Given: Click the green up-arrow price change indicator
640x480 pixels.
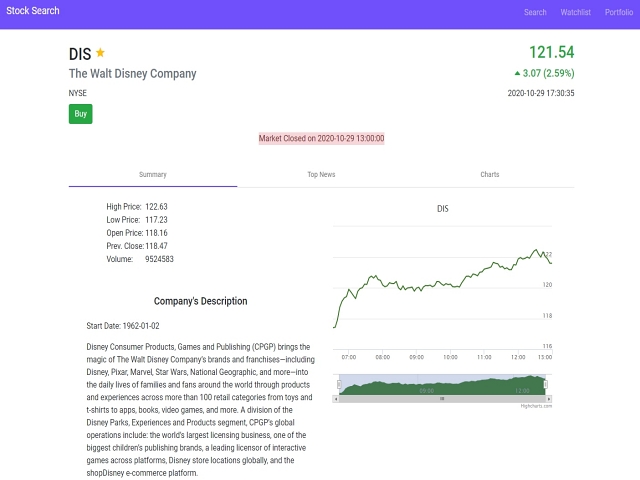Looking at the screenshot, I should point(517,73).
